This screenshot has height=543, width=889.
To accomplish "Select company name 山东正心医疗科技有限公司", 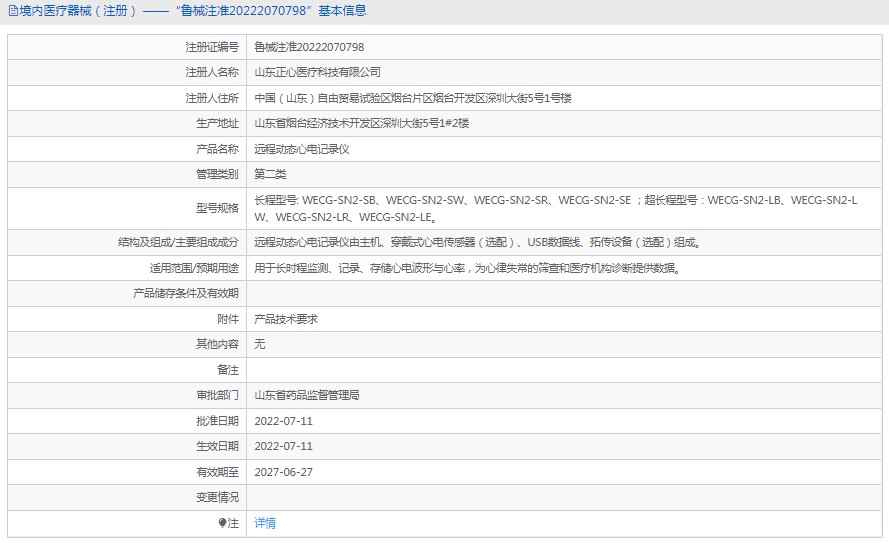I will [x=318, y=72].
